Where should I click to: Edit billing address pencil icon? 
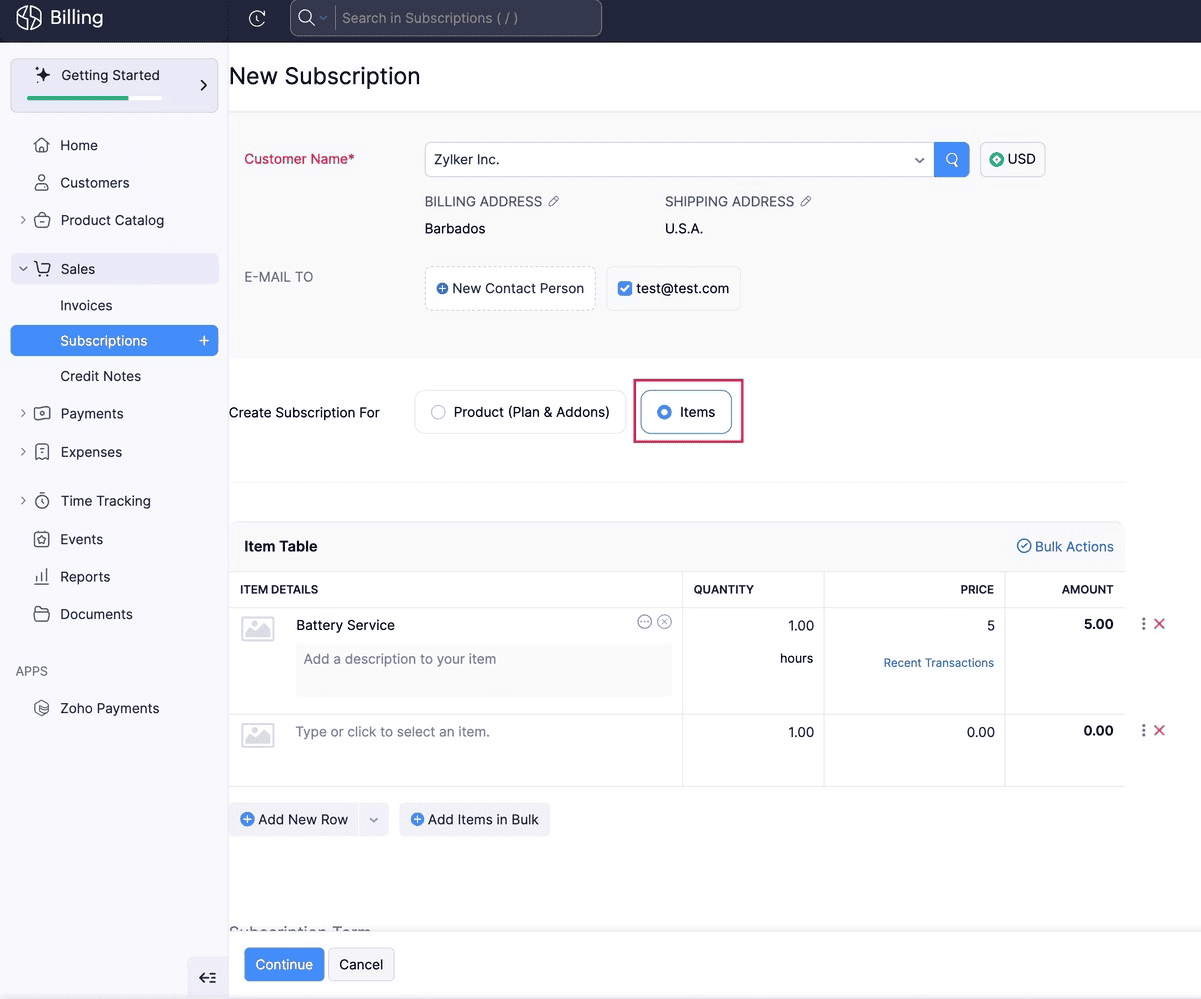[x=554, y=202]
